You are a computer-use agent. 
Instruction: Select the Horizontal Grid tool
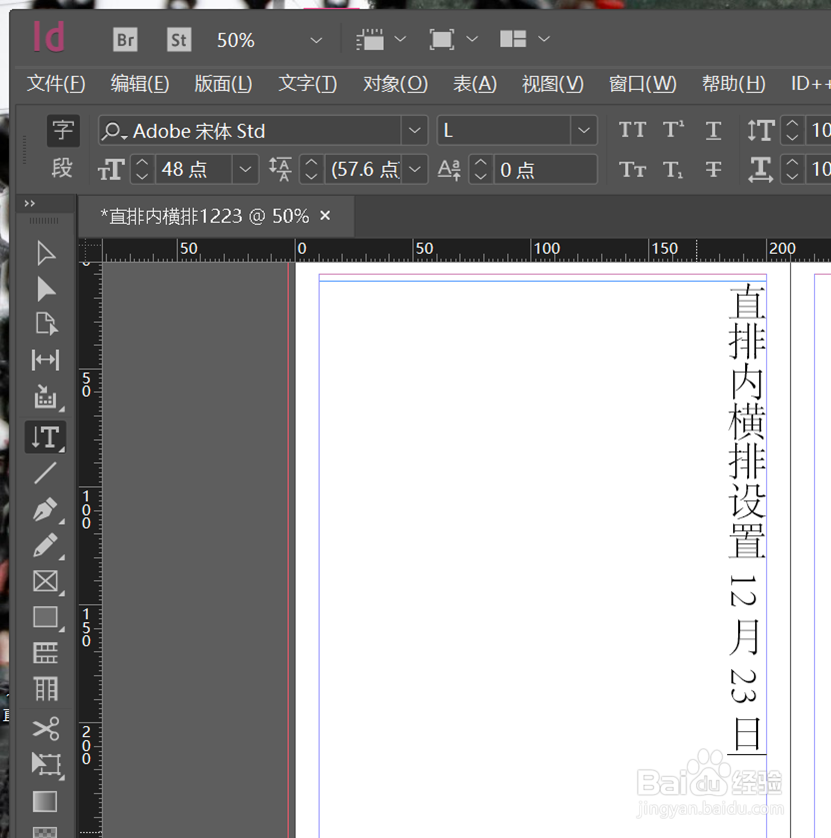pyautogui.click(x=45, y=653)
